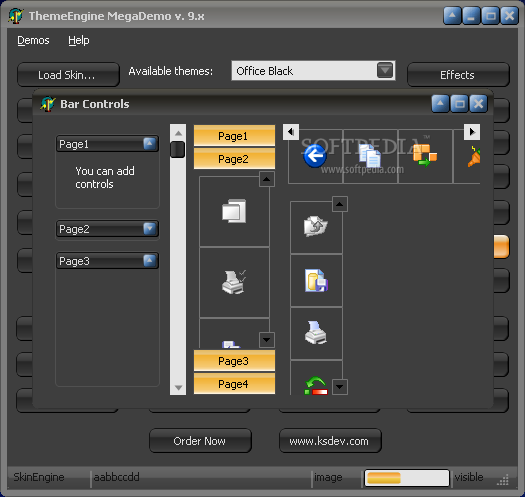Click the save document icon in vertical bar
The image size is (525, 497).
(316, 280)
